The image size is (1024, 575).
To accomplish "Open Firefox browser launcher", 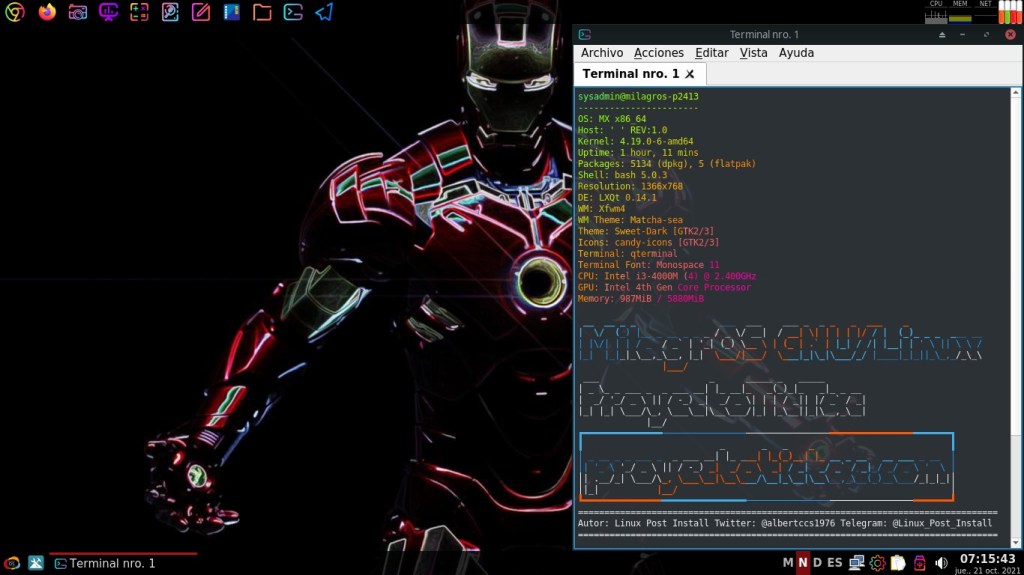I will (47, 13).
